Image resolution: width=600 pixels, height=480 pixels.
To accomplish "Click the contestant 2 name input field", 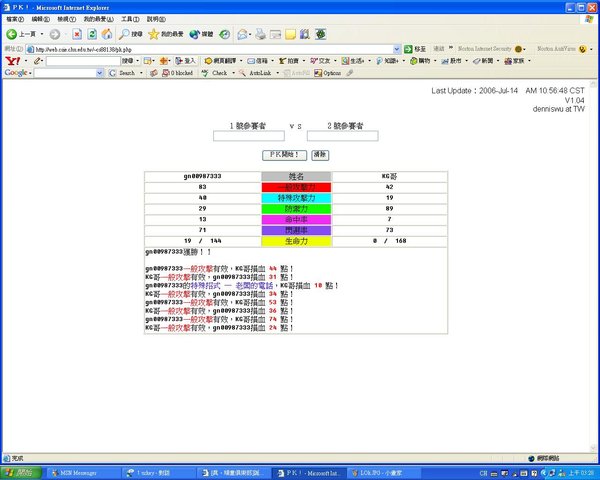I will click(x=342, y=136).
